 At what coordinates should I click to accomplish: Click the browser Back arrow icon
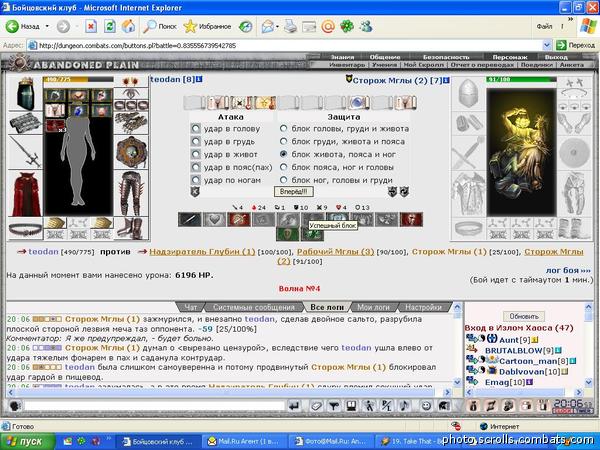pyautogui.click(x=12, y=26)
